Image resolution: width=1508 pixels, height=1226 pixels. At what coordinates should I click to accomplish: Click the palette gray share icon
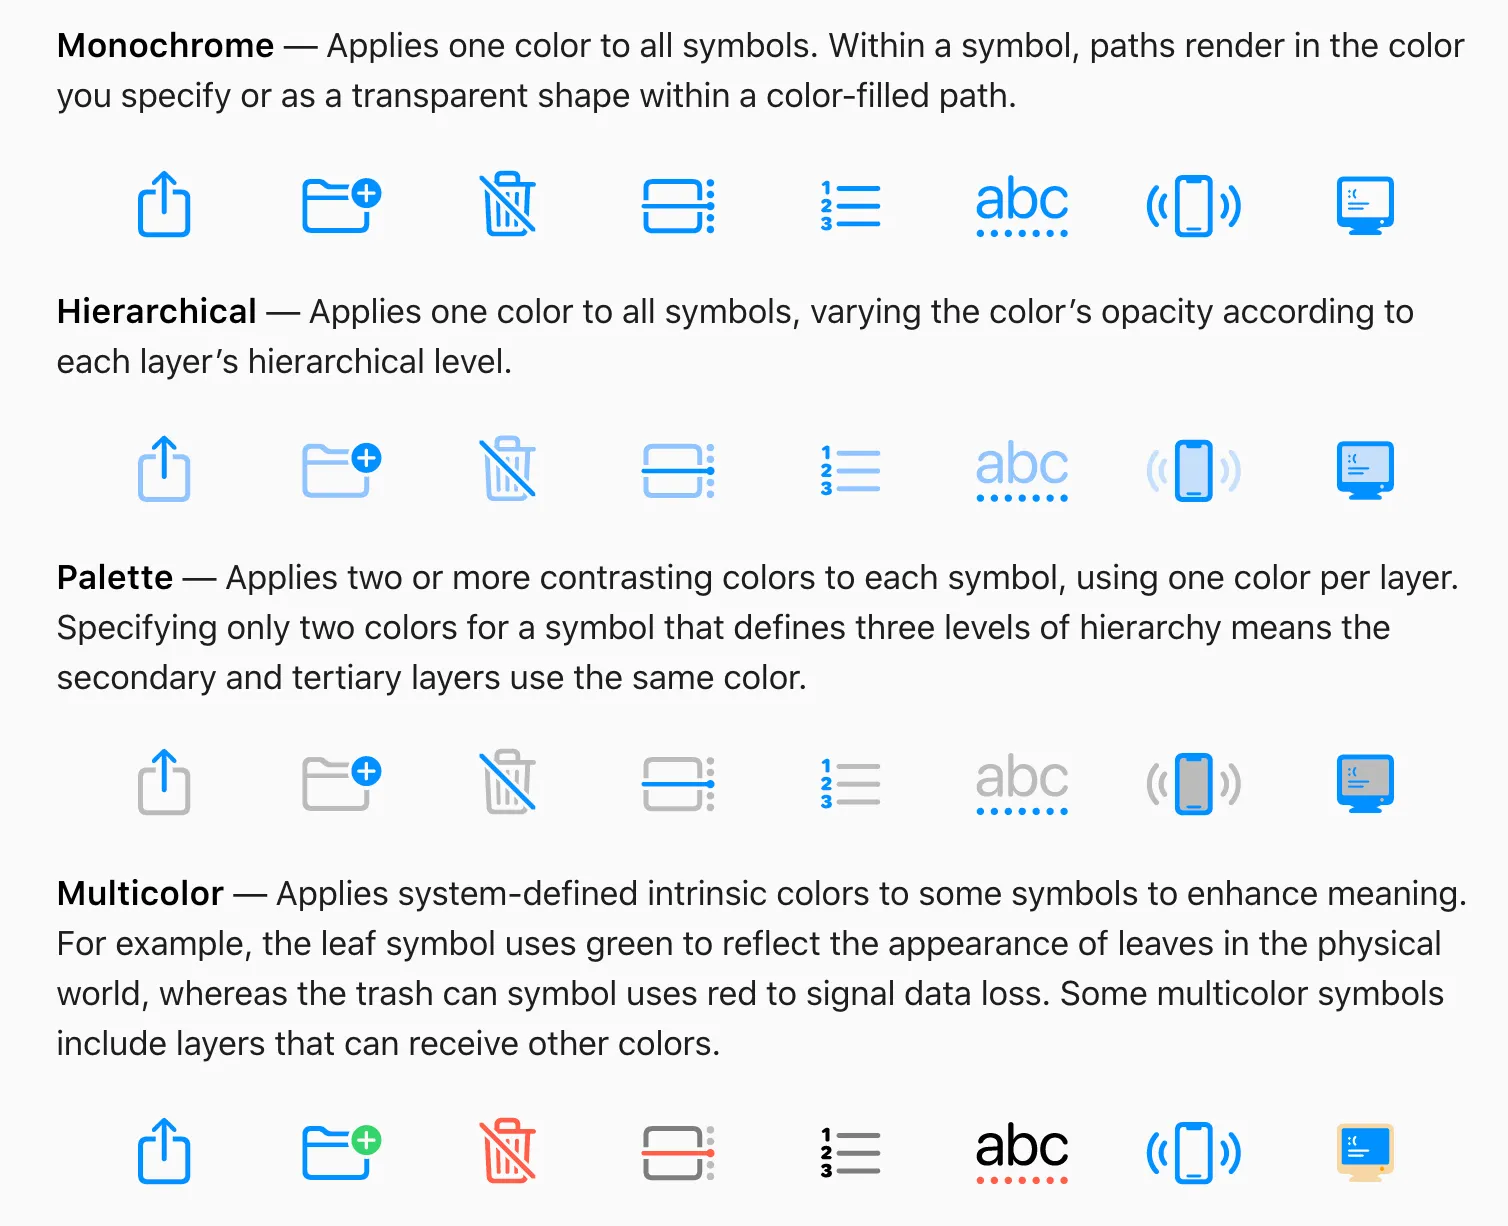pyautogui.click(x=164, y=782)
